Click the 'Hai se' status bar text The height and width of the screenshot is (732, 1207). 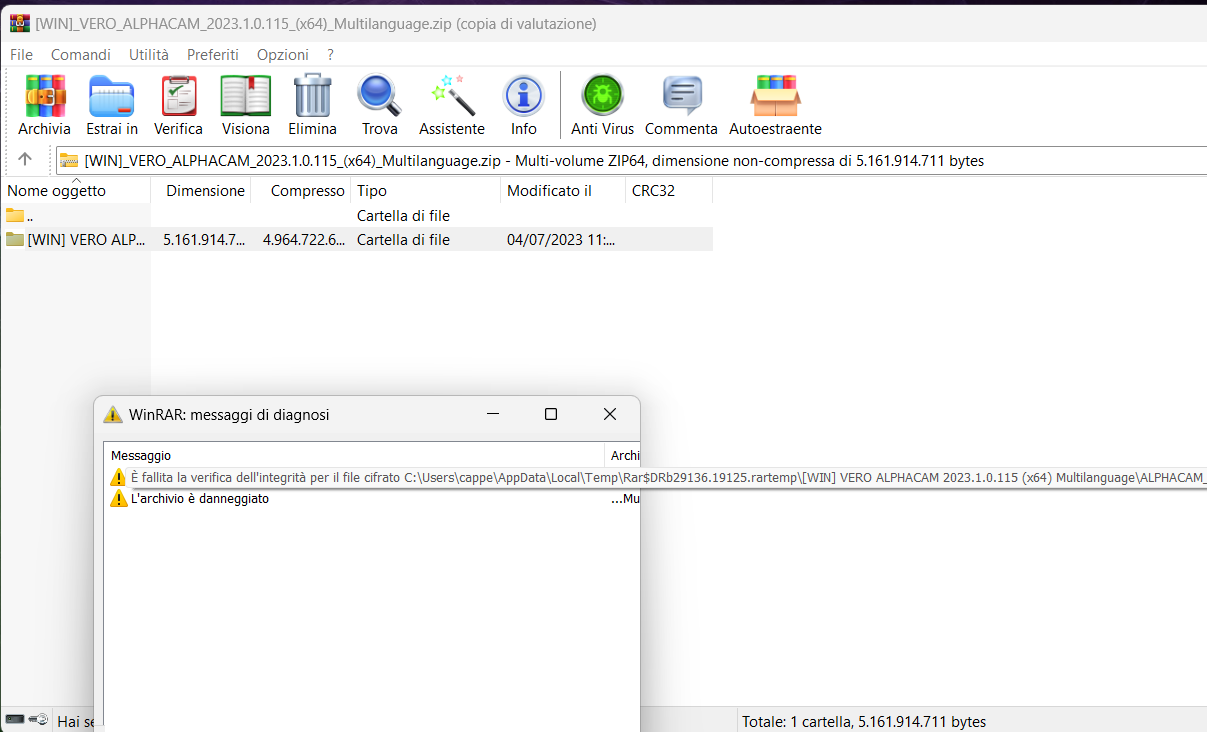pos(76,721)
